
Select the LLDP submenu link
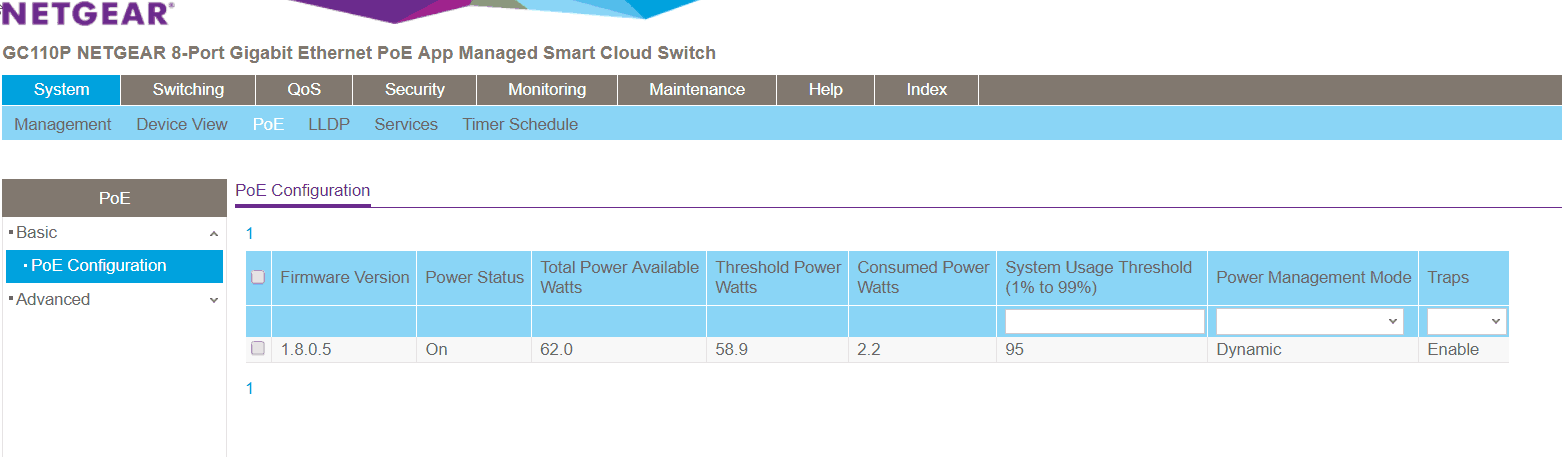tap(329, 124)
